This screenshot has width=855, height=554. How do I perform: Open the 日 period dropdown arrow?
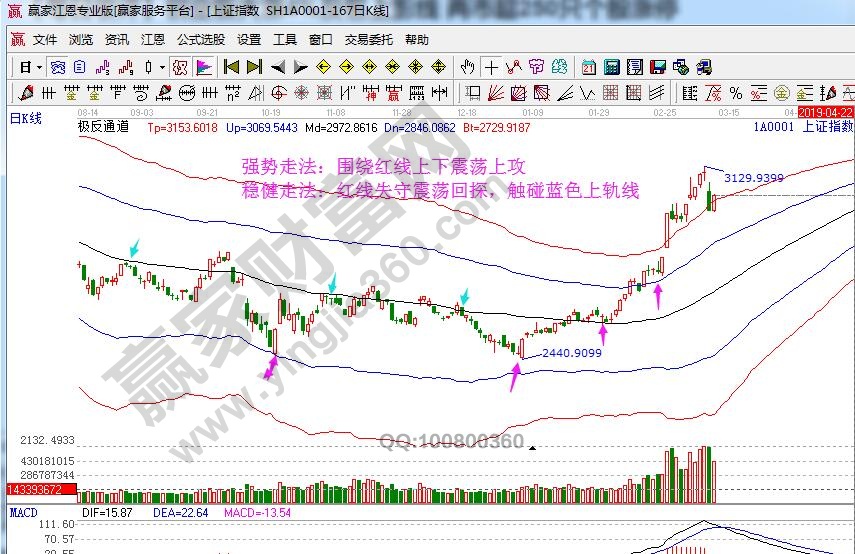pyautogui.click(x=39, y=68)
